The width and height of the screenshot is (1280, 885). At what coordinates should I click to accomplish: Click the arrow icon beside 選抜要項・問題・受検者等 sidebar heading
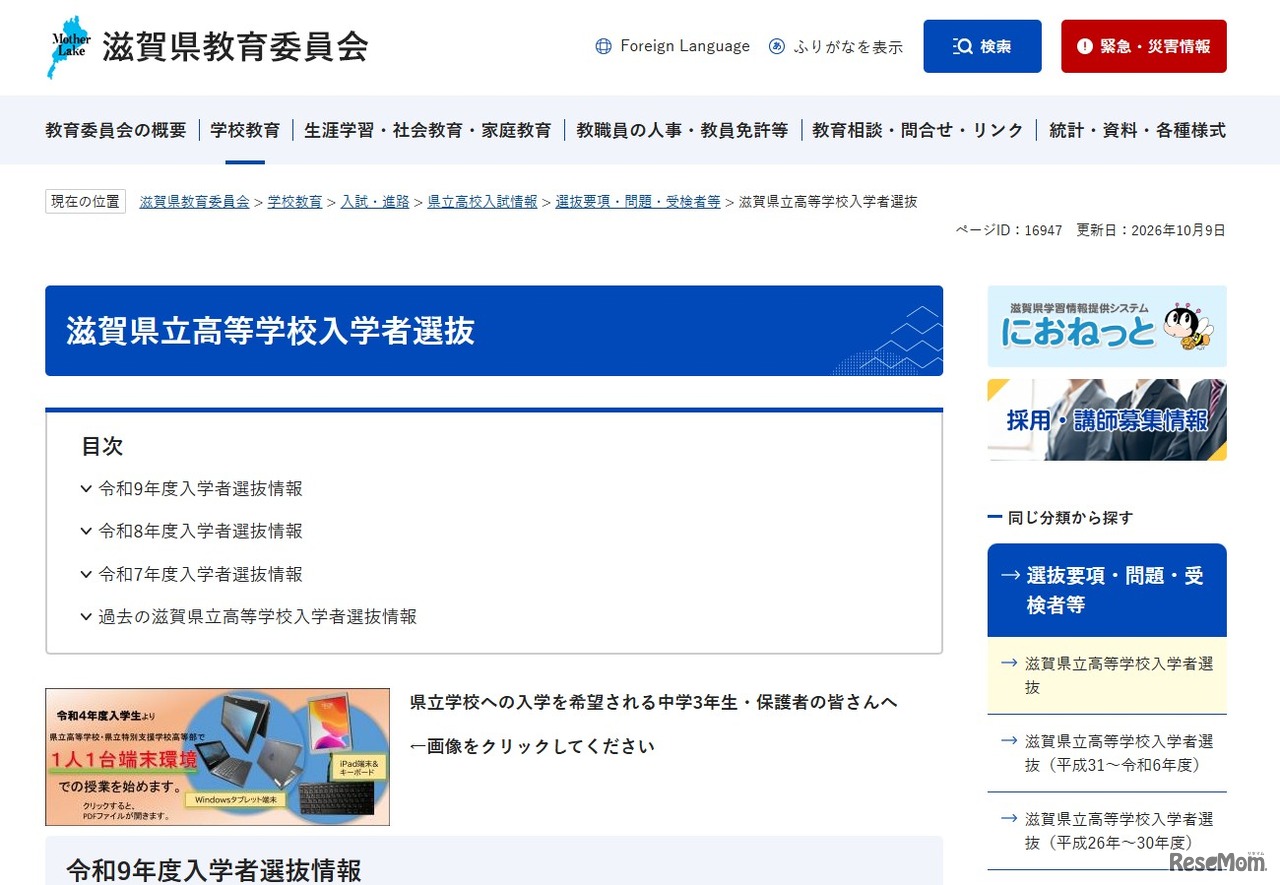pyautogui.click(x=1010, y=576)
